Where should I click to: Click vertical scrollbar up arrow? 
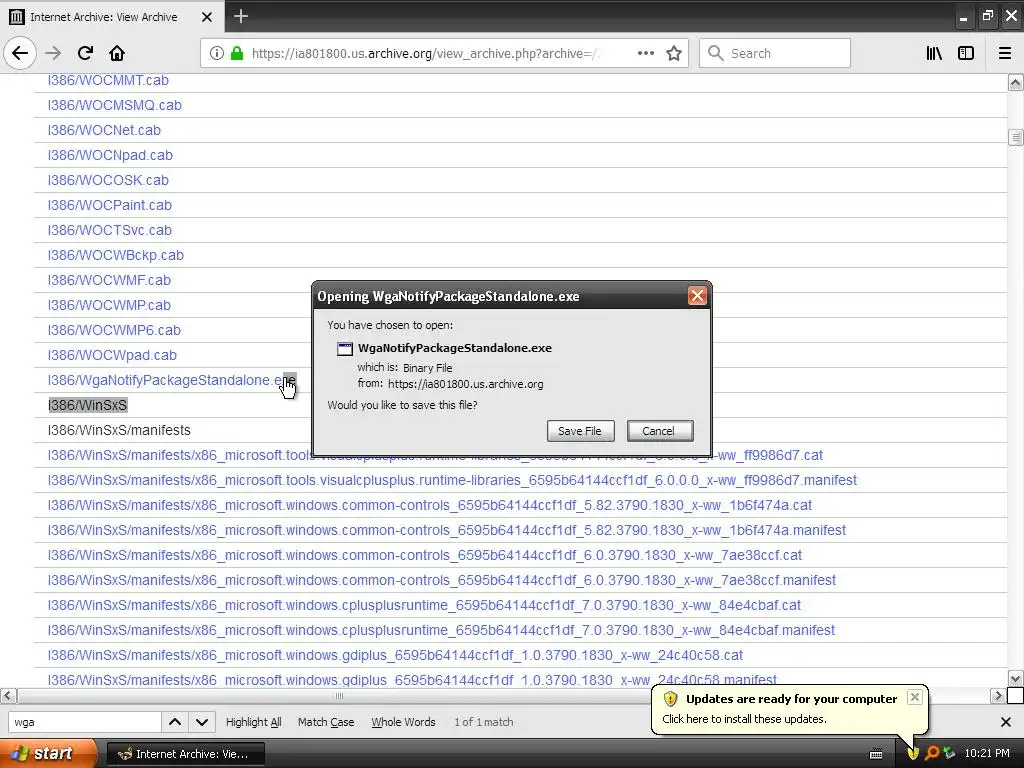click(x=1015, y=82)
